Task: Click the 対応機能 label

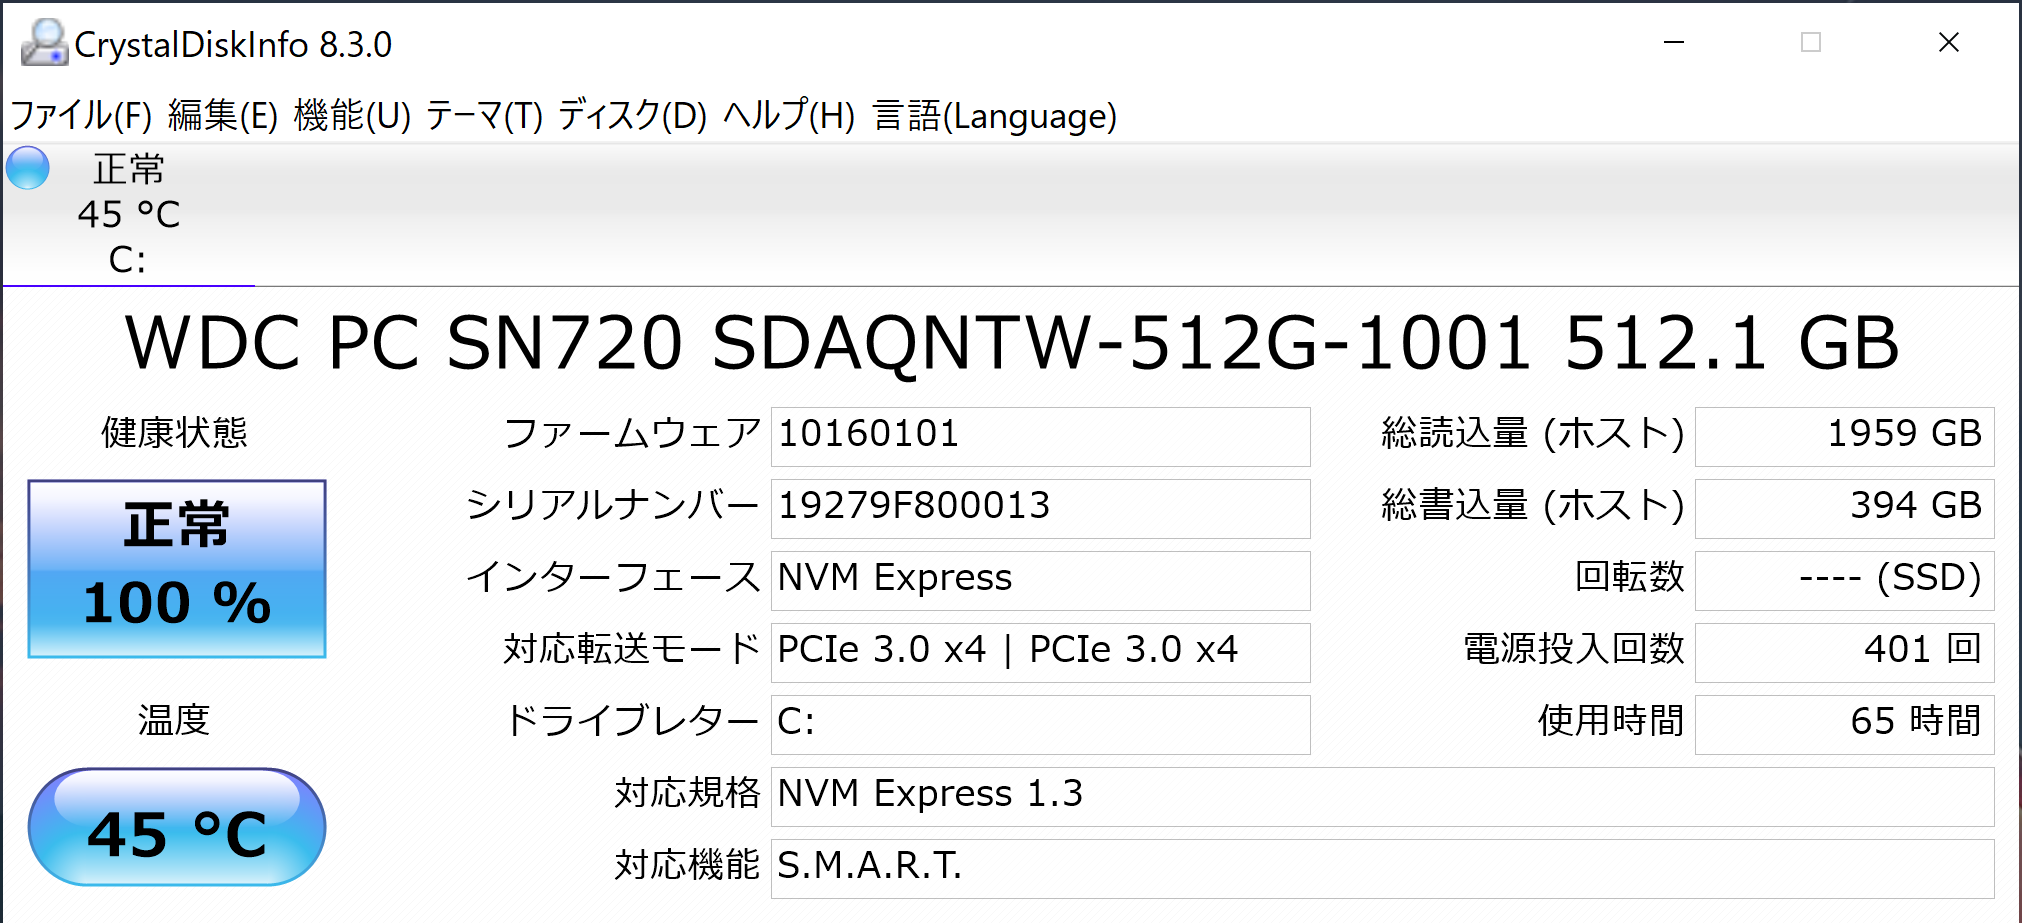Action: [x=687, y=866]
